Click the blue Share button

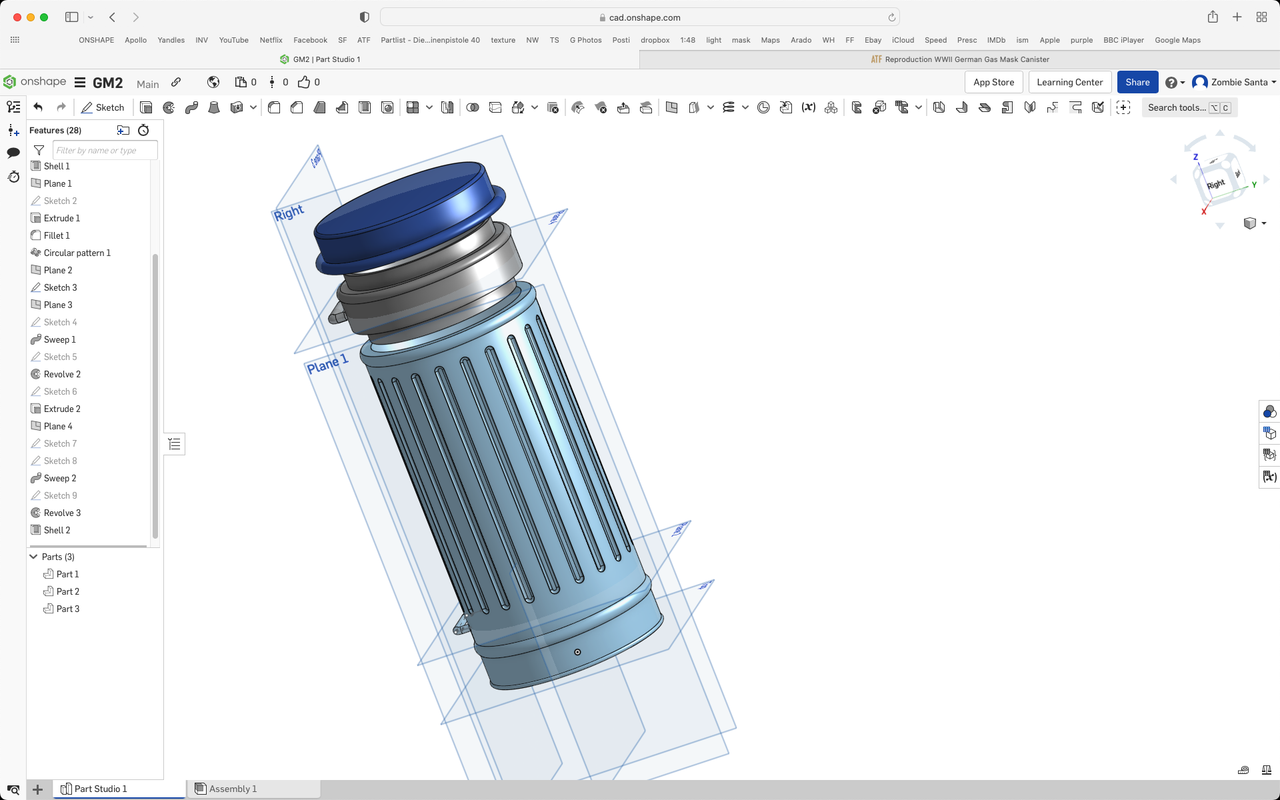(1137, 82)
